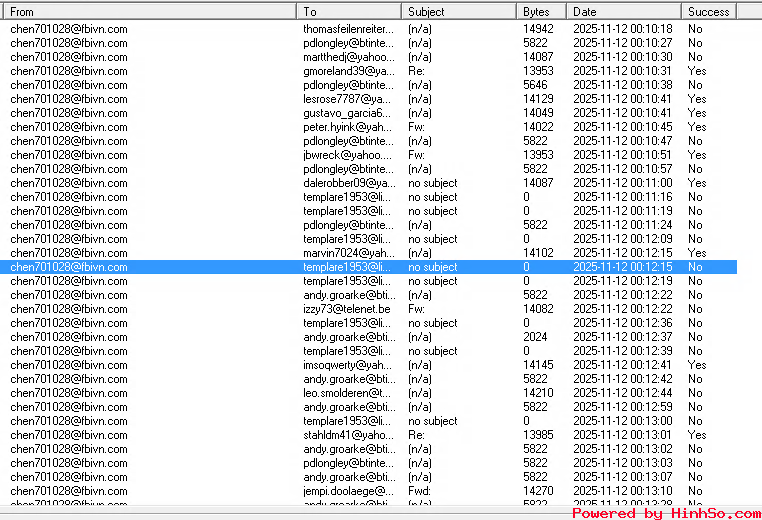
Task: Click the Bytes column header
Action: (x=542, y=11)
